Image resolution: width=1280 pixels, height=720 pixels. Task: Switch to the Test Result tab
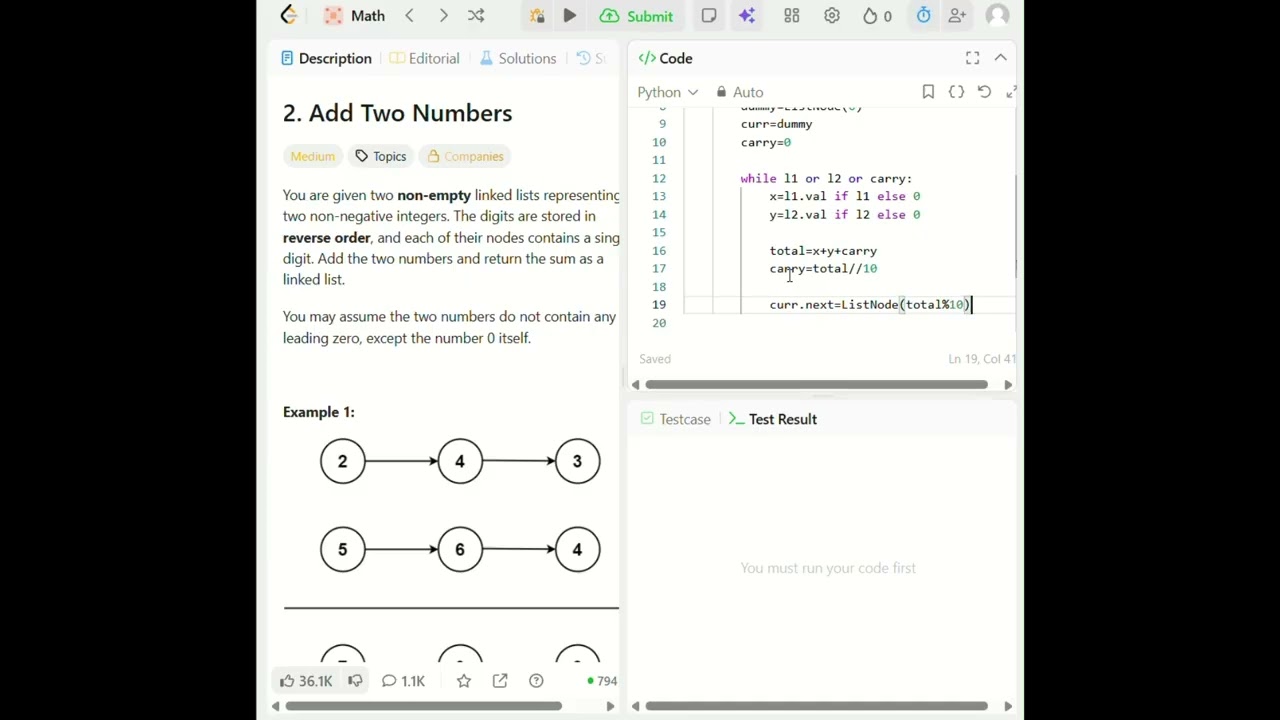click(x=772, y=419)
